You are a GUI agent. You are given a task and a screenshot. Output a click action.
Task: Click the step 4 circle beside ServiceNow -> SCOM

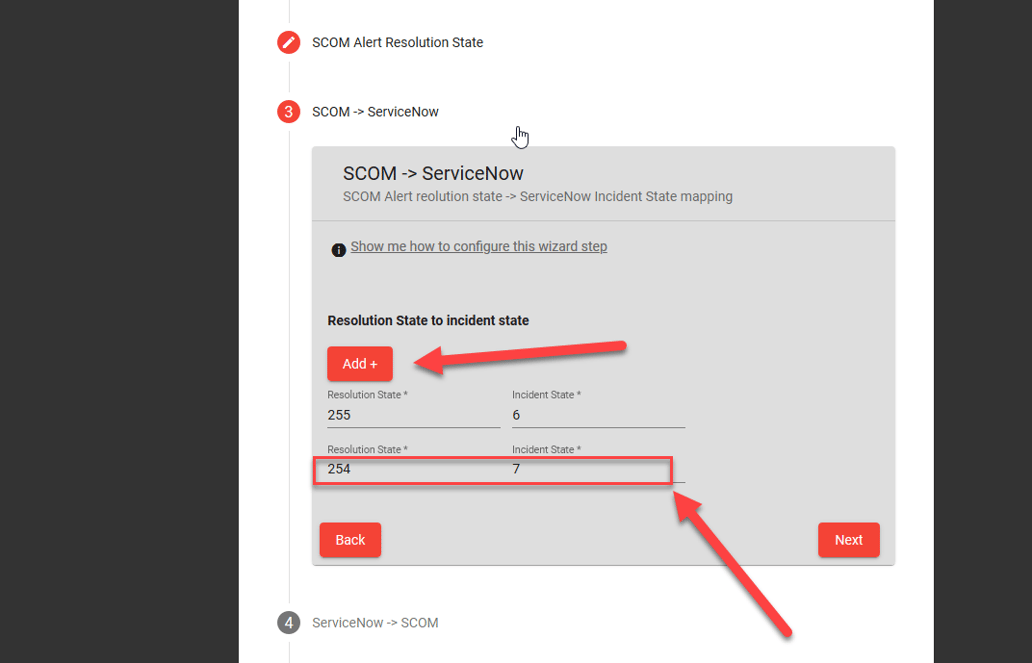click(x=288, y=622)
